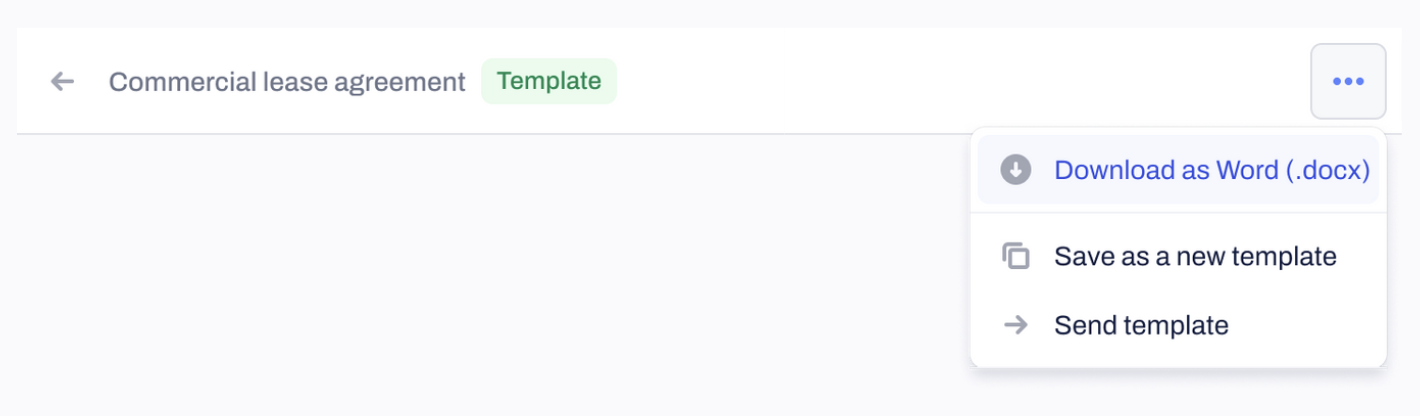Go back using the left arrow icon
This screenshot has height=416, width=1420.
click(63, 81)
